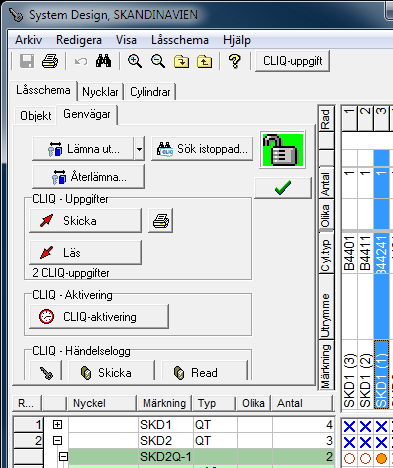This screenshot has height=468, width=393.
Task: Select the SKD2 marking cell
Action: [166, 441]
